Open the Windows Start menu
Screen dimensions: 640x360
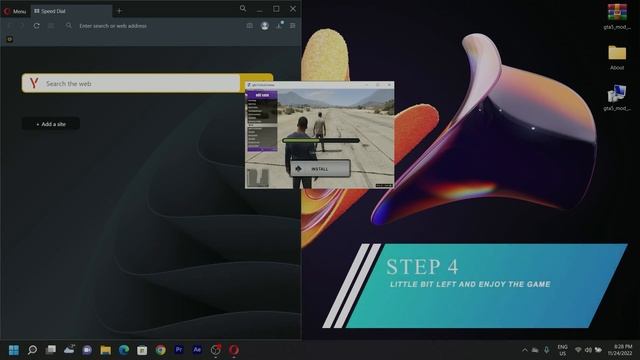point(14,350)
